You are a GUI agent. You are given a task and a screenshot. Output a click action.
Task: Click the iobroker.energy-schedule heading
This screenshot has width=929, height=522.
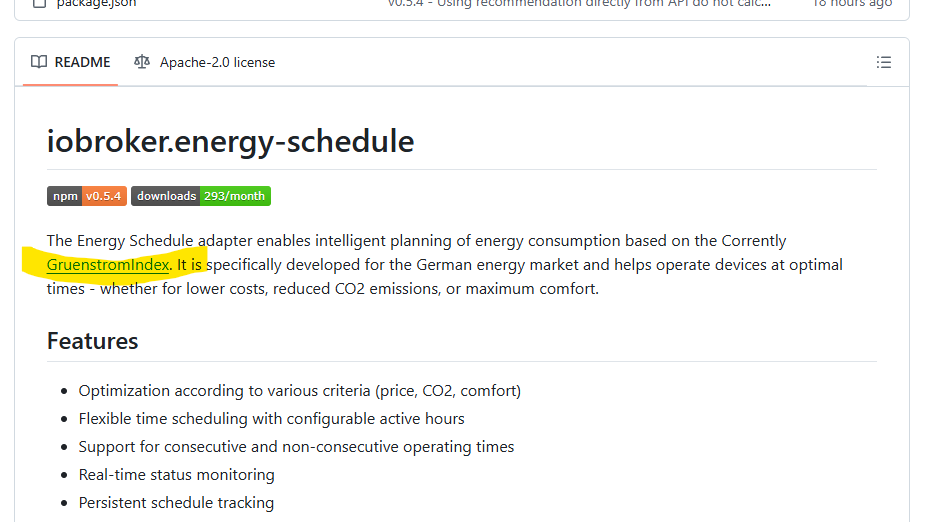click(x=230, y=141)
